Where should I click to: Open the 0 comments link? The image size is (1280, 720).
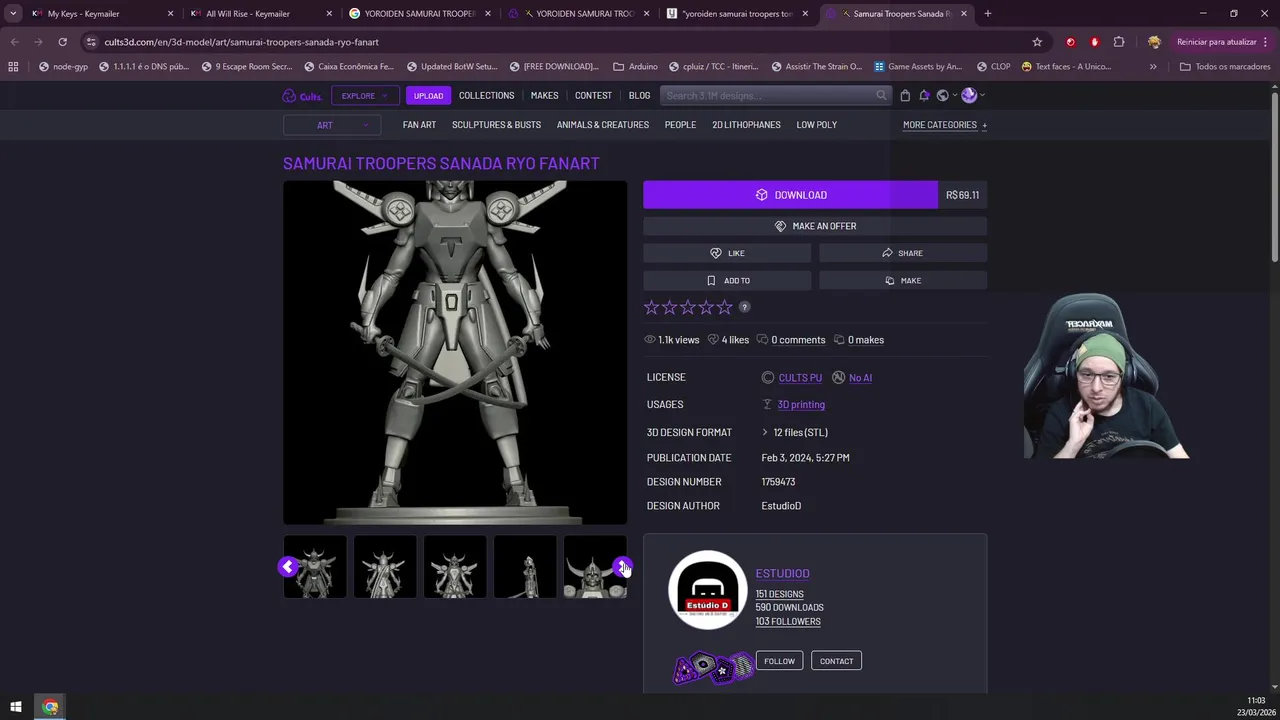click(798, 340)
